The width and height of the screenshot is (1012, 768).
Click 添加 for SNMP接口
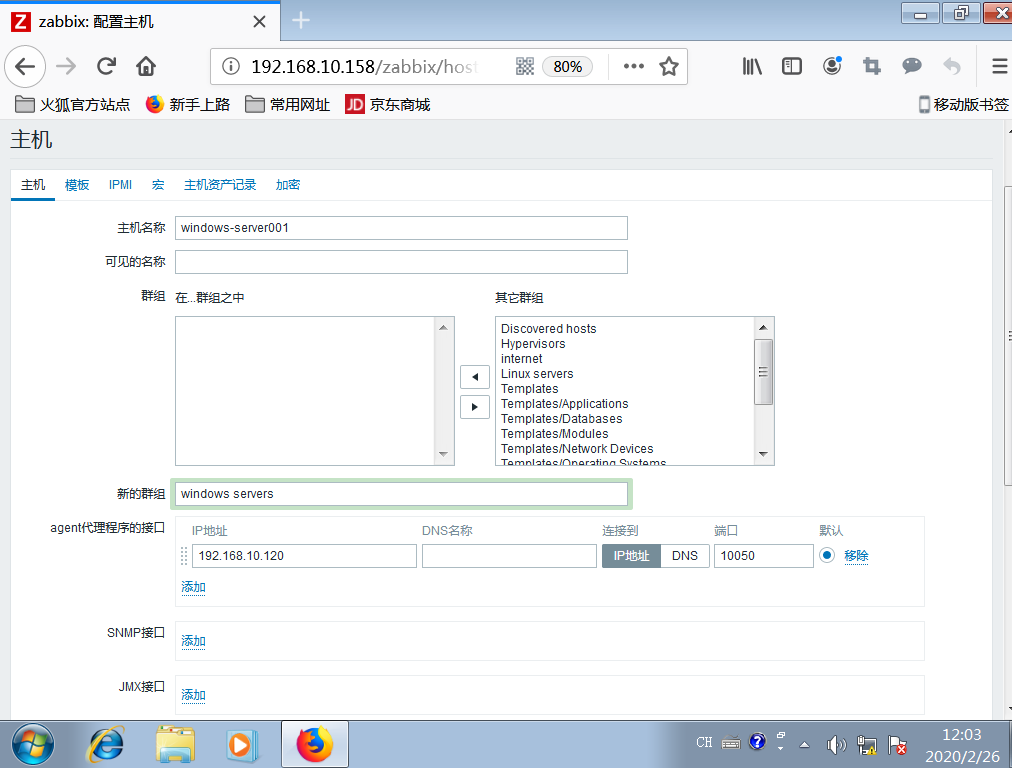point(193,641)
